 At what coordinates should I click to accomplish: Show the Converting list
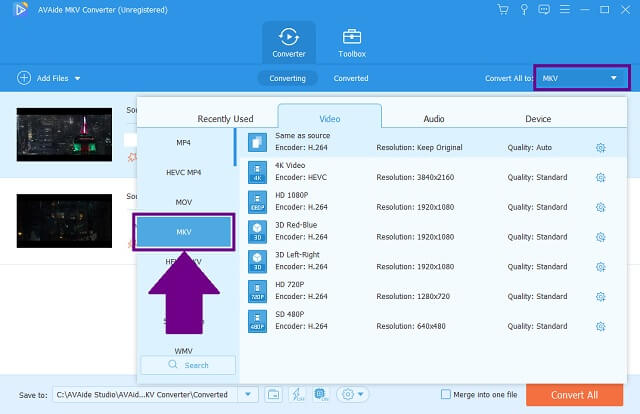[x=287, y=78]
